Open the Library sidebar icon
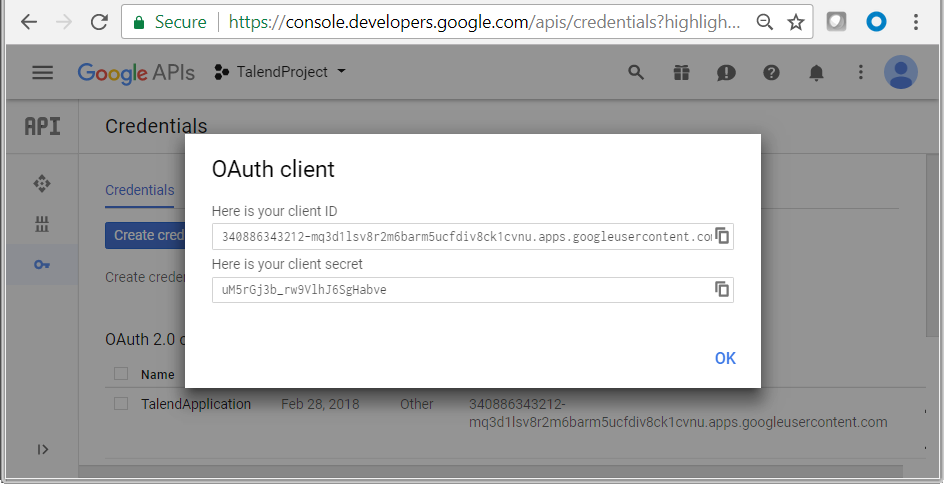Image resolution: width=944 pixels, height=484 pixels. pyautogui.click(x=42, y=225)
